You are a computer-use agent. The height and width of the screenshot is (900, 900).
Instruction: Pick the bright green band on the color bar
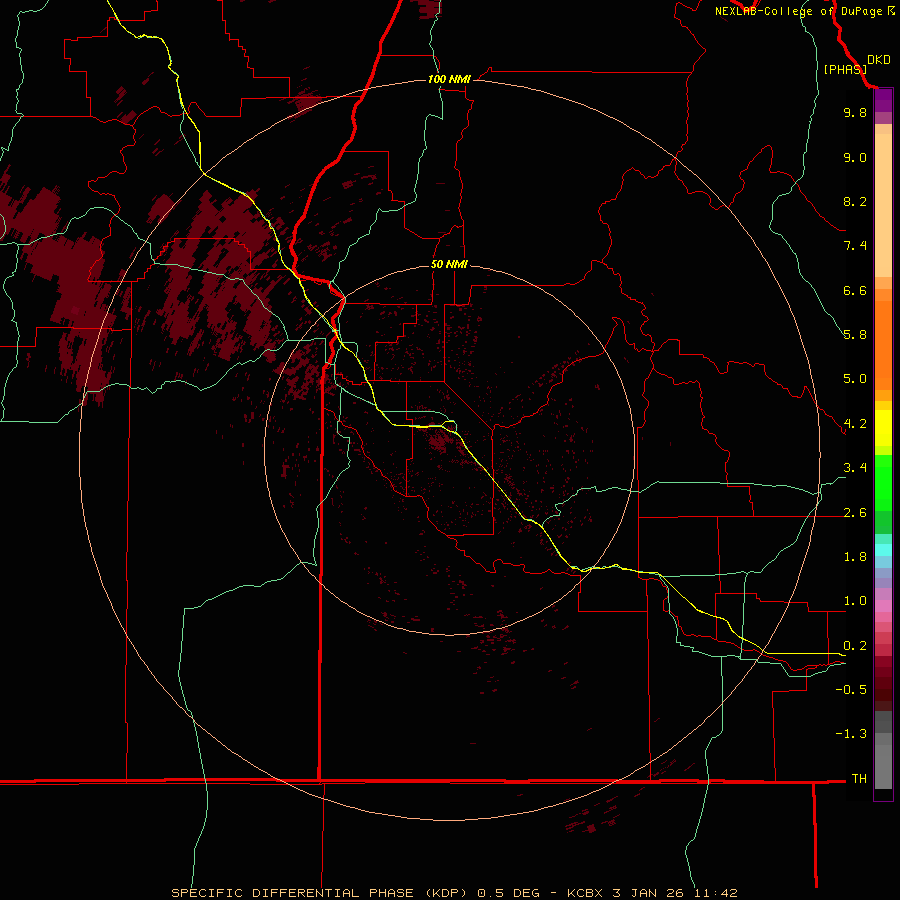(x=883, y=482)
